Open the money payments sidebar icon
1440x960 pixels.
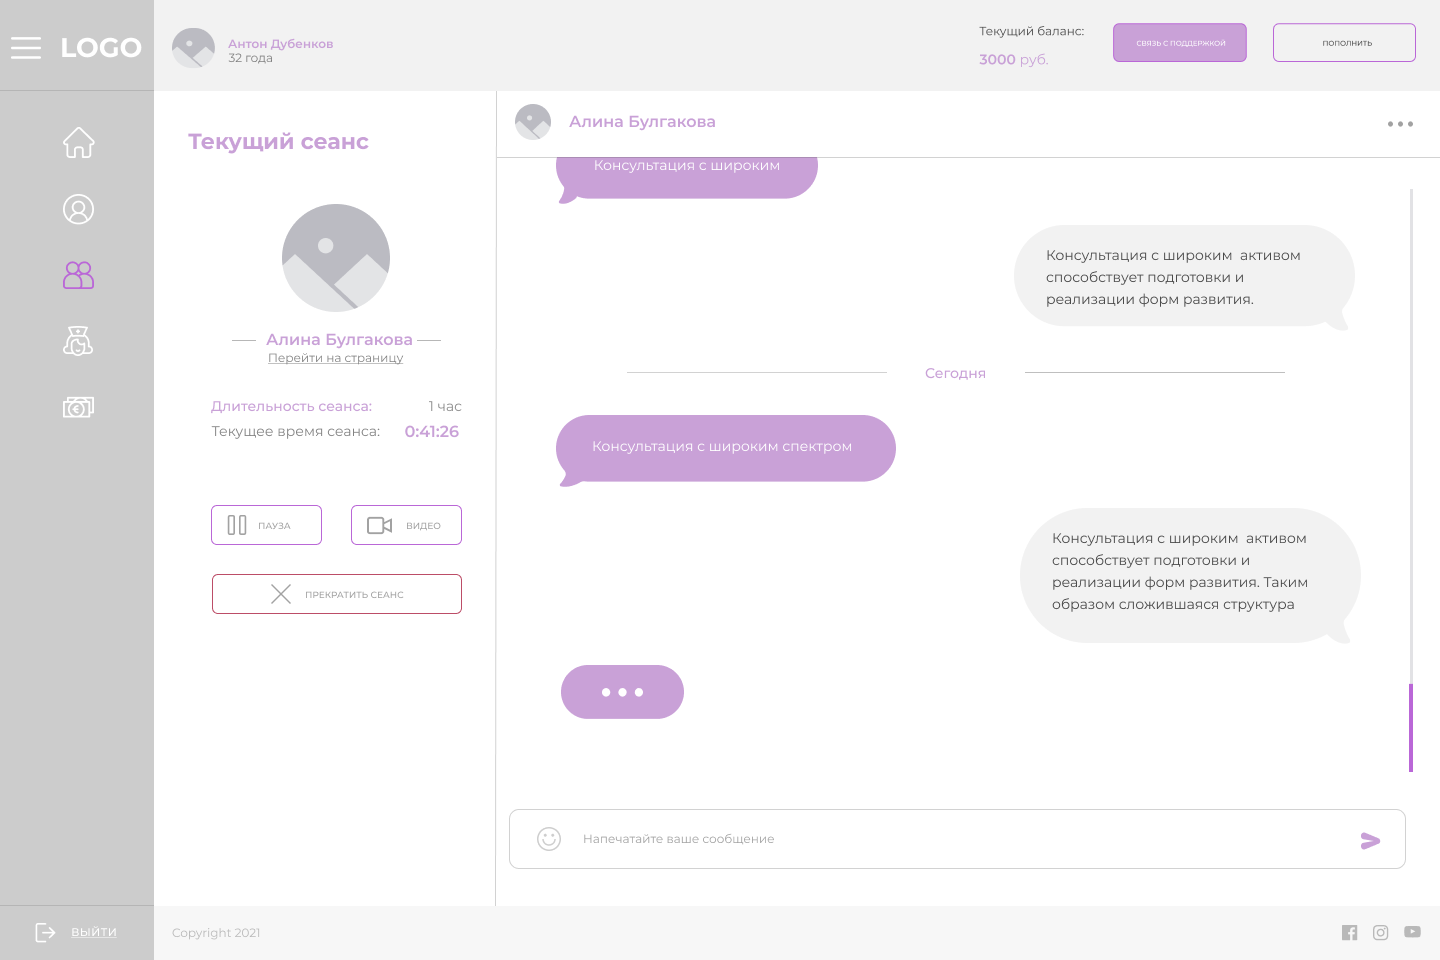pyautogui.click(x=78, y=407)
